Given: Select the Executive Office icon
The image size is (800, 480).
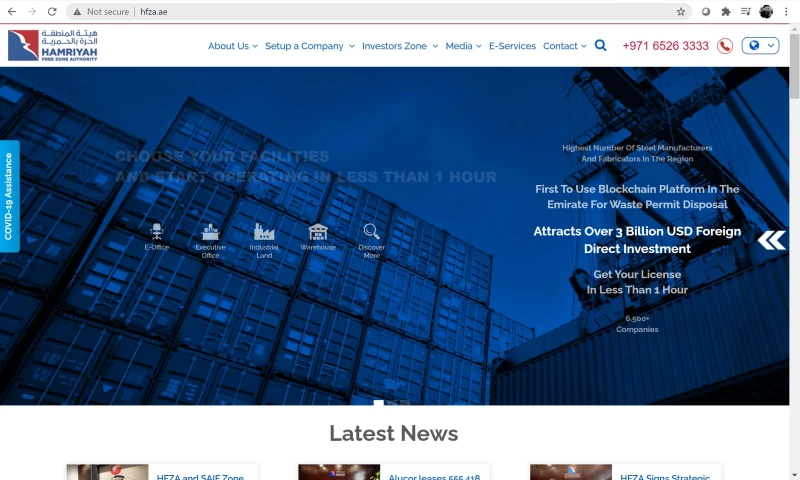Looking at the screenshot, I should 210,232.
